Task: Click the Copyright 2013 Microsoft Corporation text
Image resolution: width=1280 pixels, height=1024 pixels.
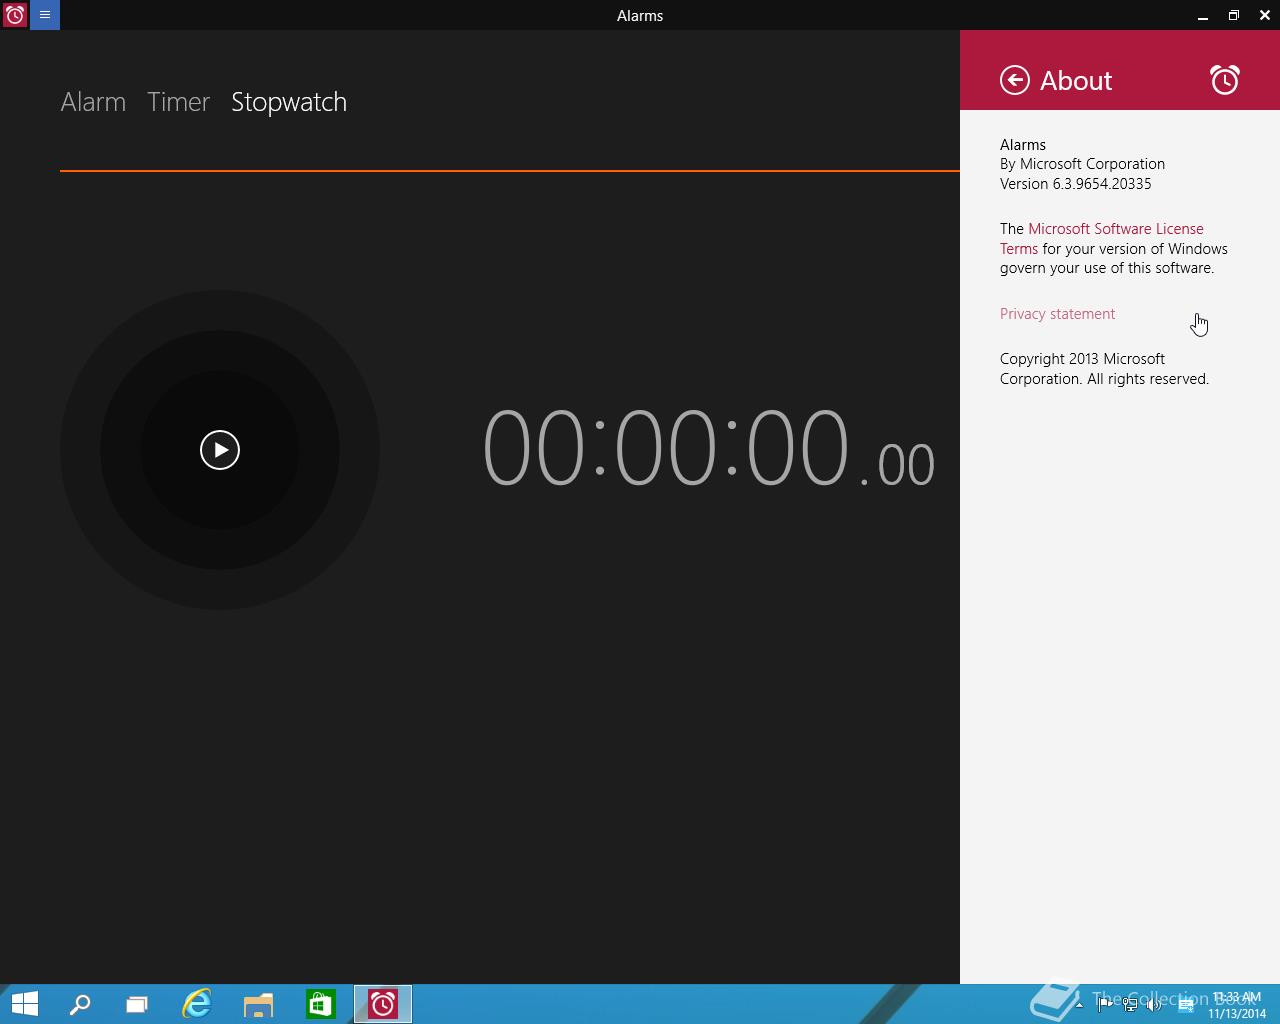Action: tap(1104, 369)
